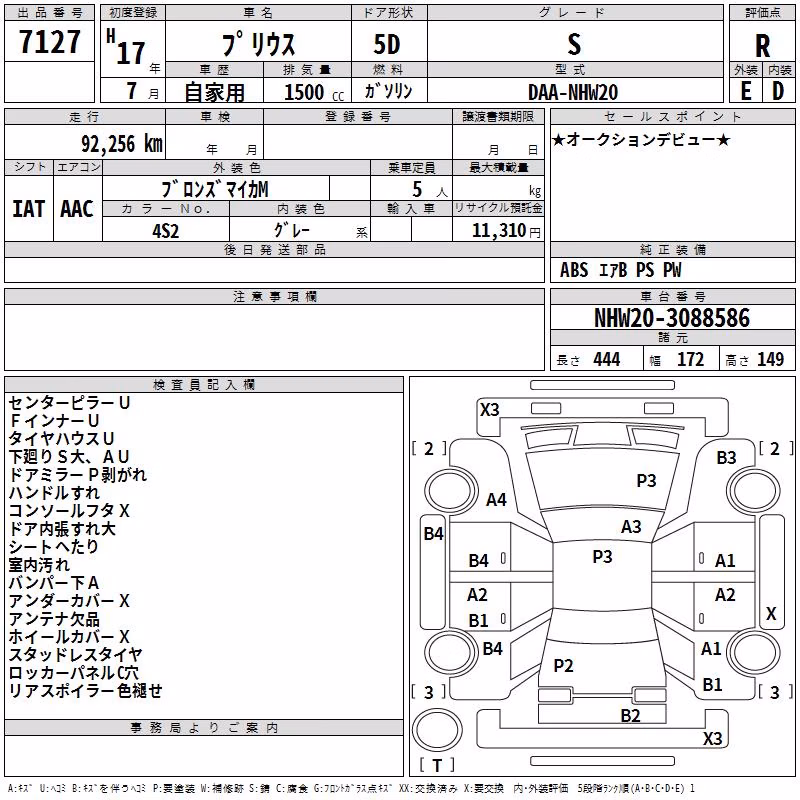Click the seating capacity value 5
The width and height of the screenshot is (800, 800).
tap(417, 189)
